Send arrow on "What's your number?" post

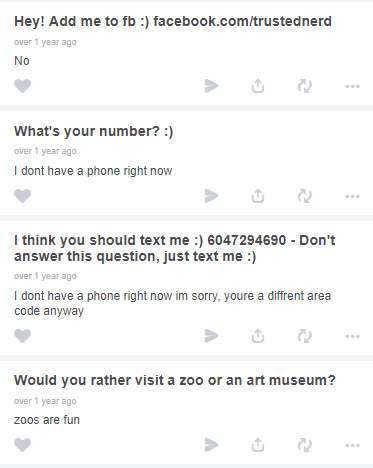(x=211, y=196)
